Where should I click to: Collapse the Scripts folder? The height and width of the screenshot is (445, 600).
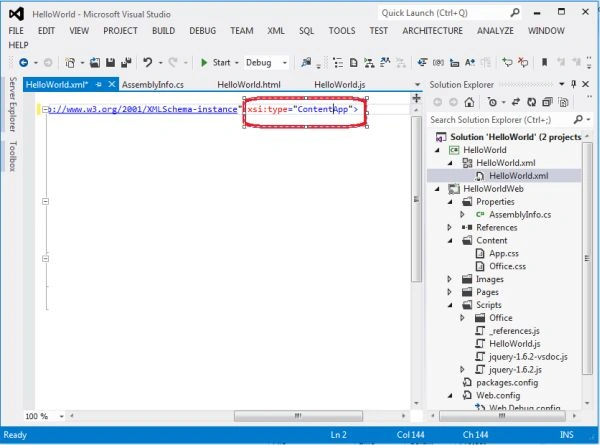[x=450, y=305]
